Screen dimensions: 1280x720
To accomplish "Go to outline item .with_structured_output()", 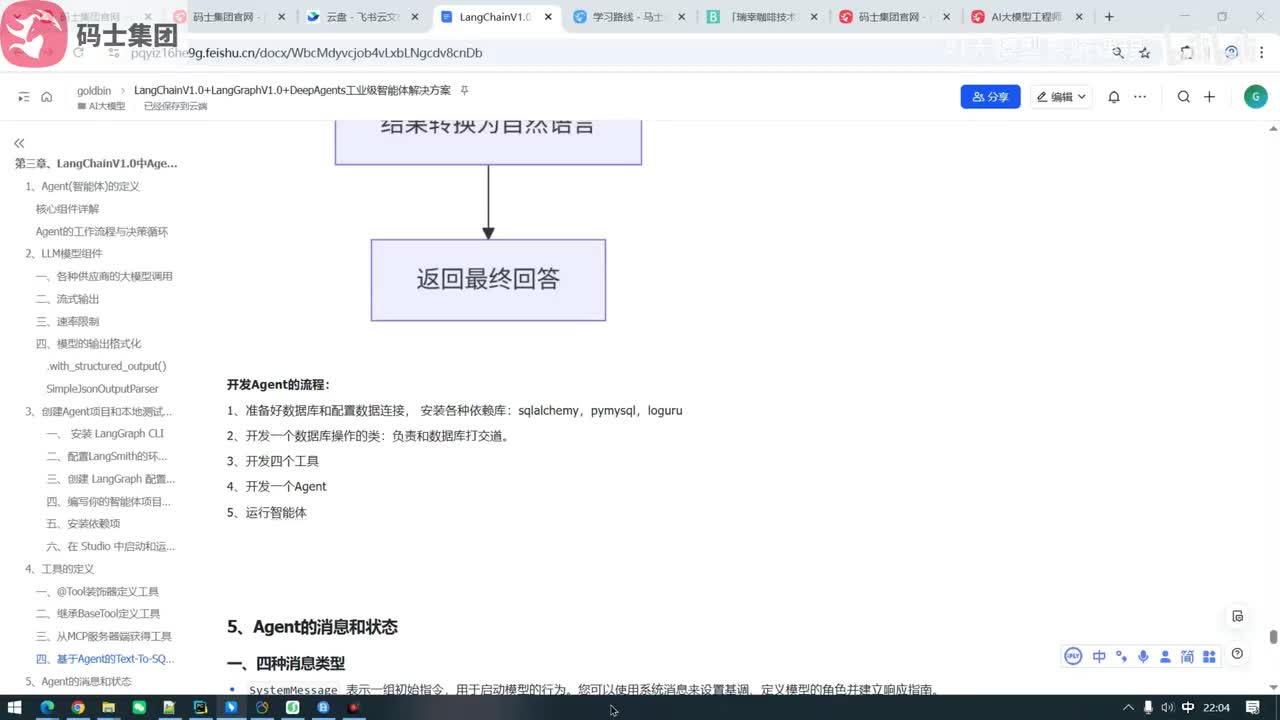I will click(x=106, y=366).
